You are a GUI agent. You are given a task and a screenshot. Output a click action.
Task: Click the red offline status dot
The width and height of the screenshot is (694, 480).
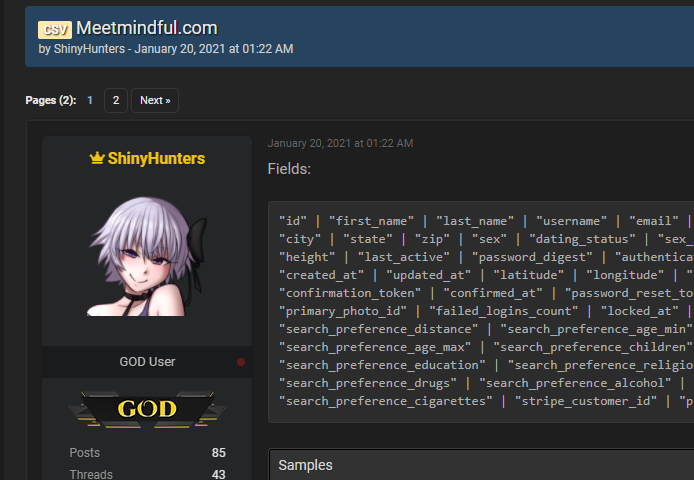pos(241,362)
